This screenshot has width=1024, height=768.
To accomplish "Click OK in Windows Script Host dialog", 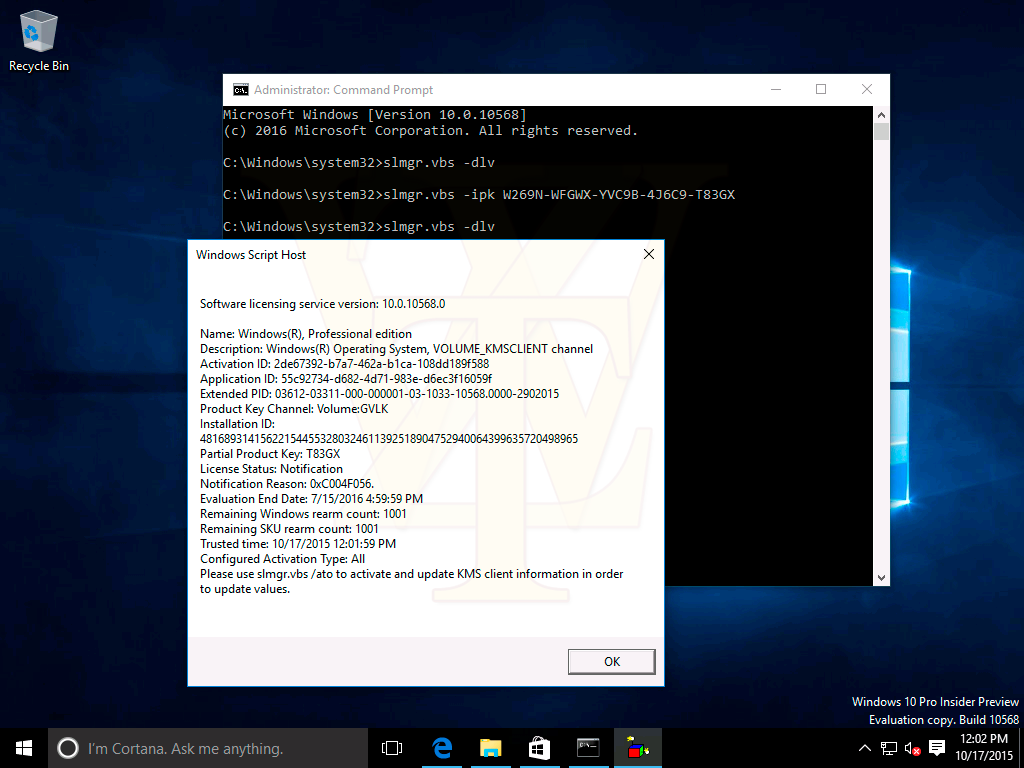I will (611, 661).
